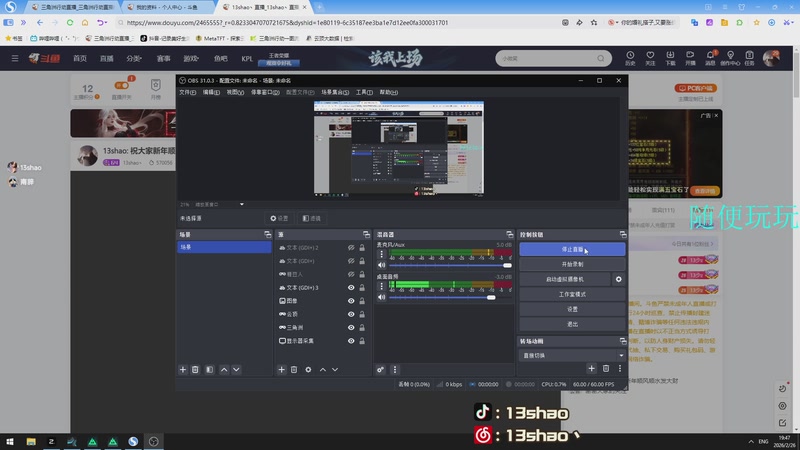Adjust the 桌面音频 volume slider
Screen dimensions: 800x450
pyautogui.click(x=450, y=297)
